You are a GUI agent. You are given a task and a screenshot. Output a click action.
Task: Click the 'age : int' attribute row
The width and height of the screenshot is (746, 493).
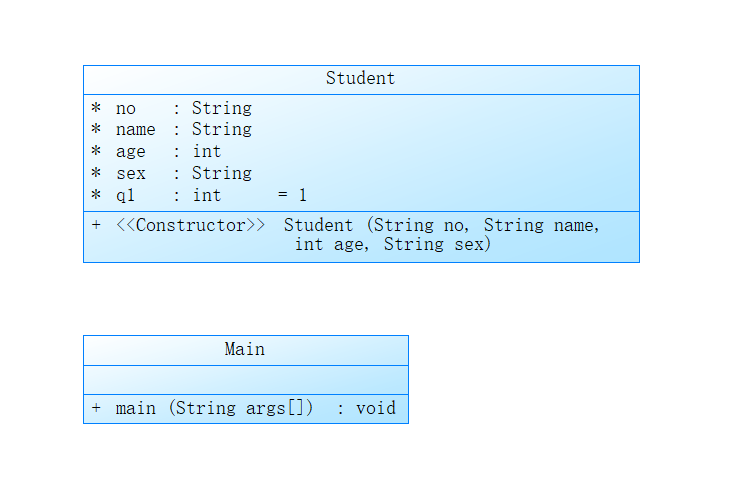[x=168, y=152]
